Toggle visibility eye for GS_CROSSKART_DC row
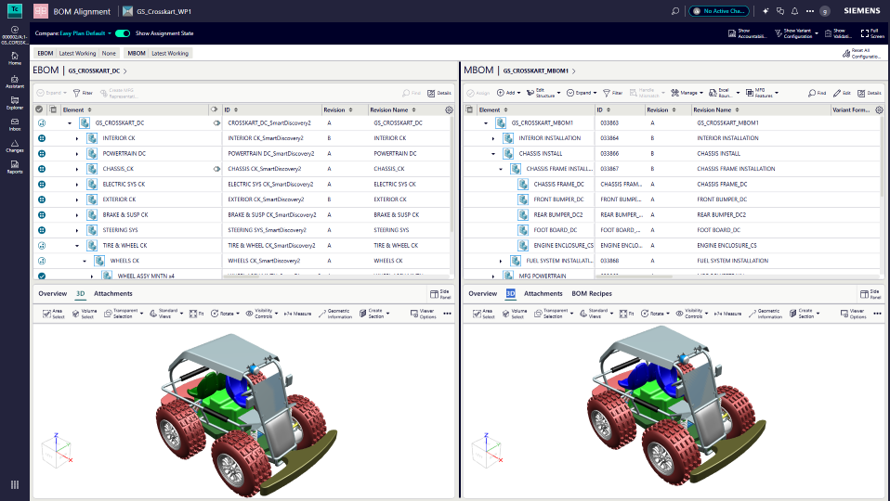This screenshot has width=890, height=501. 216,123
